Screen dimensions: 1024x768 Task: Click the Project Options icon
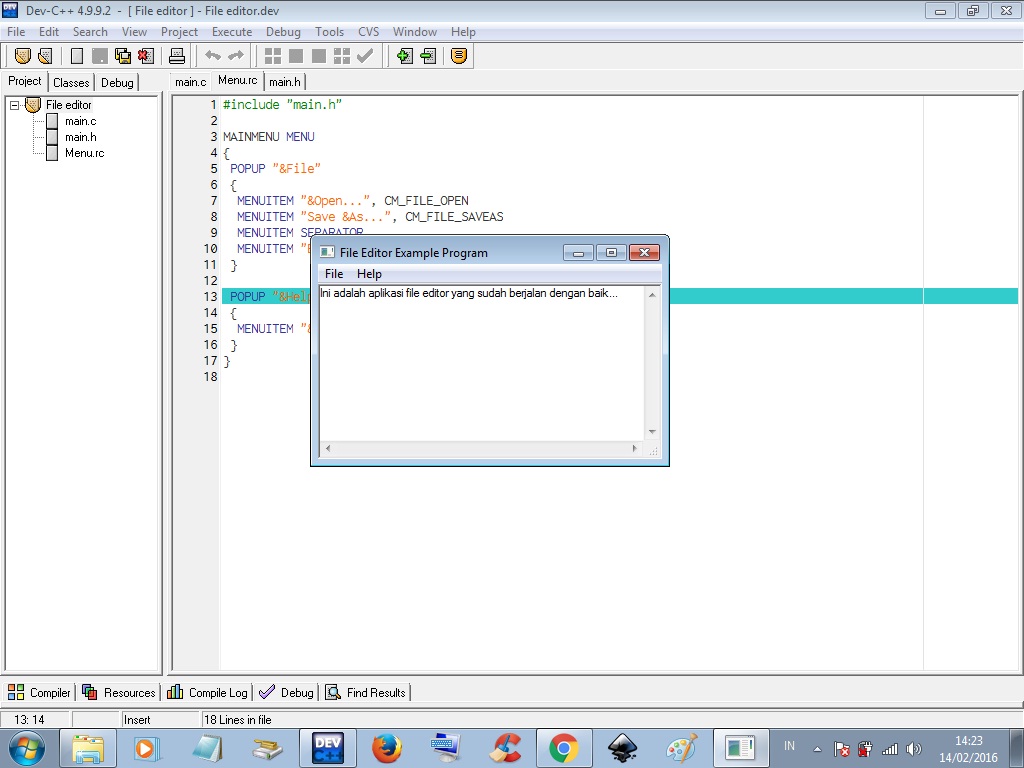(x=459, y=56)
